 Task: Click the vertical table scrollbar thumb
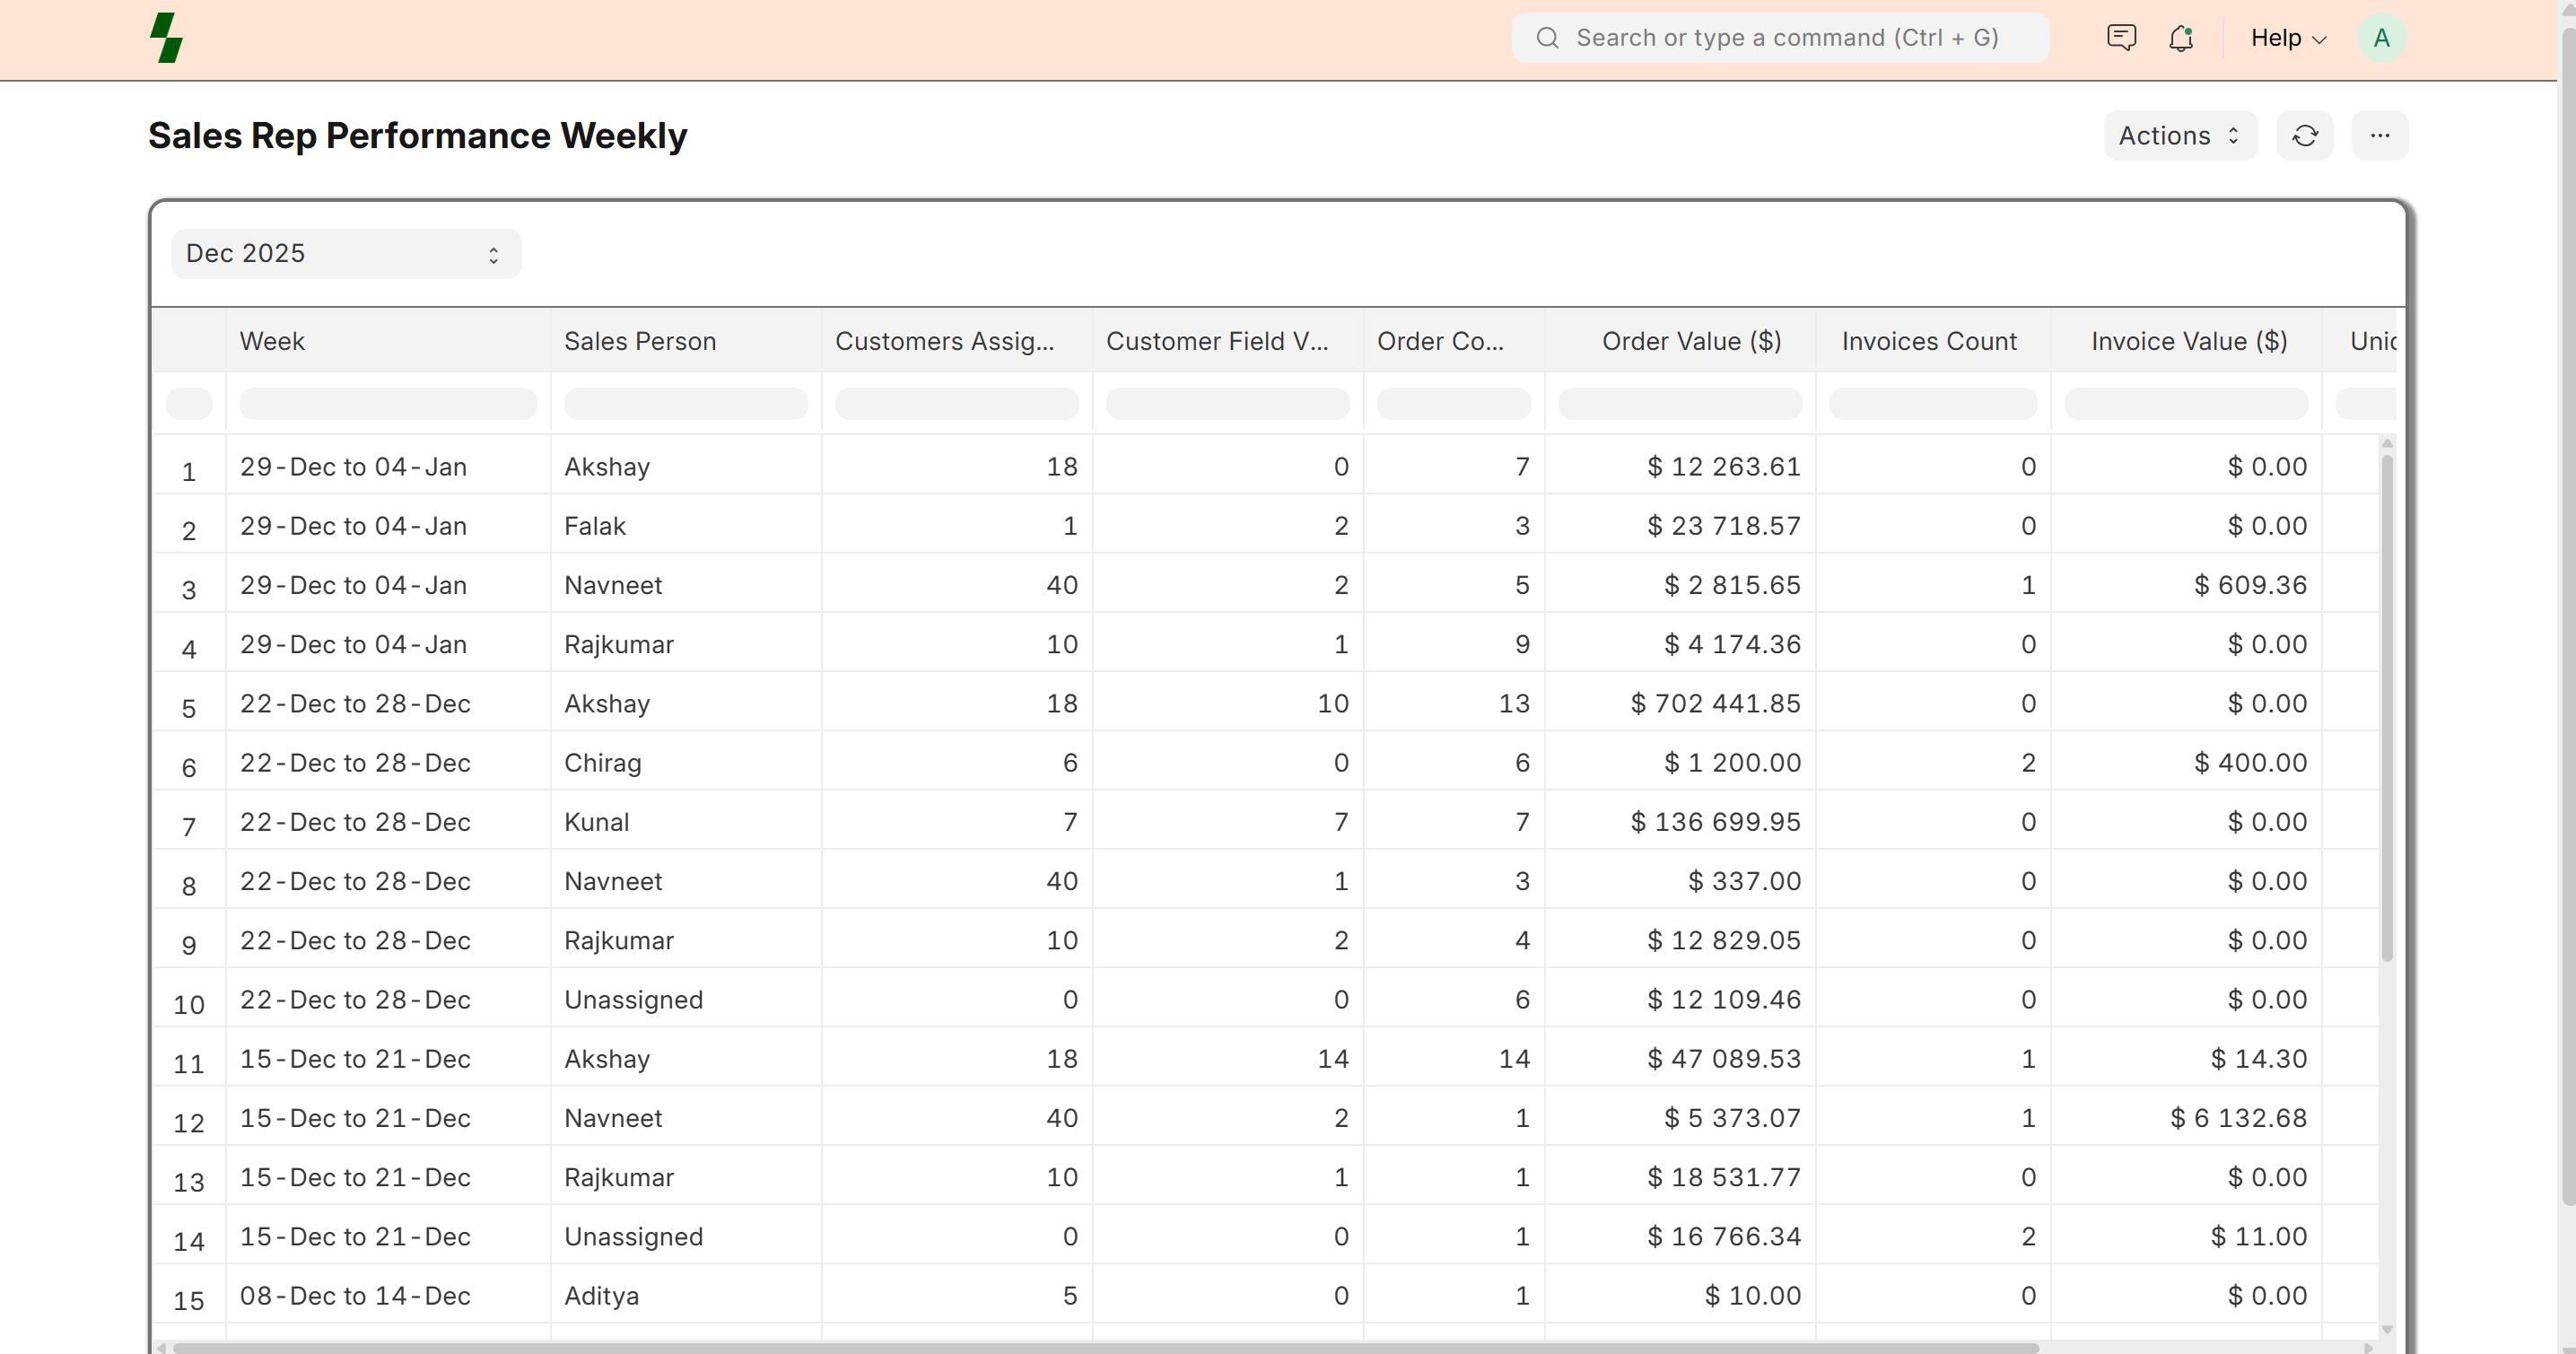pos(2386,706)
